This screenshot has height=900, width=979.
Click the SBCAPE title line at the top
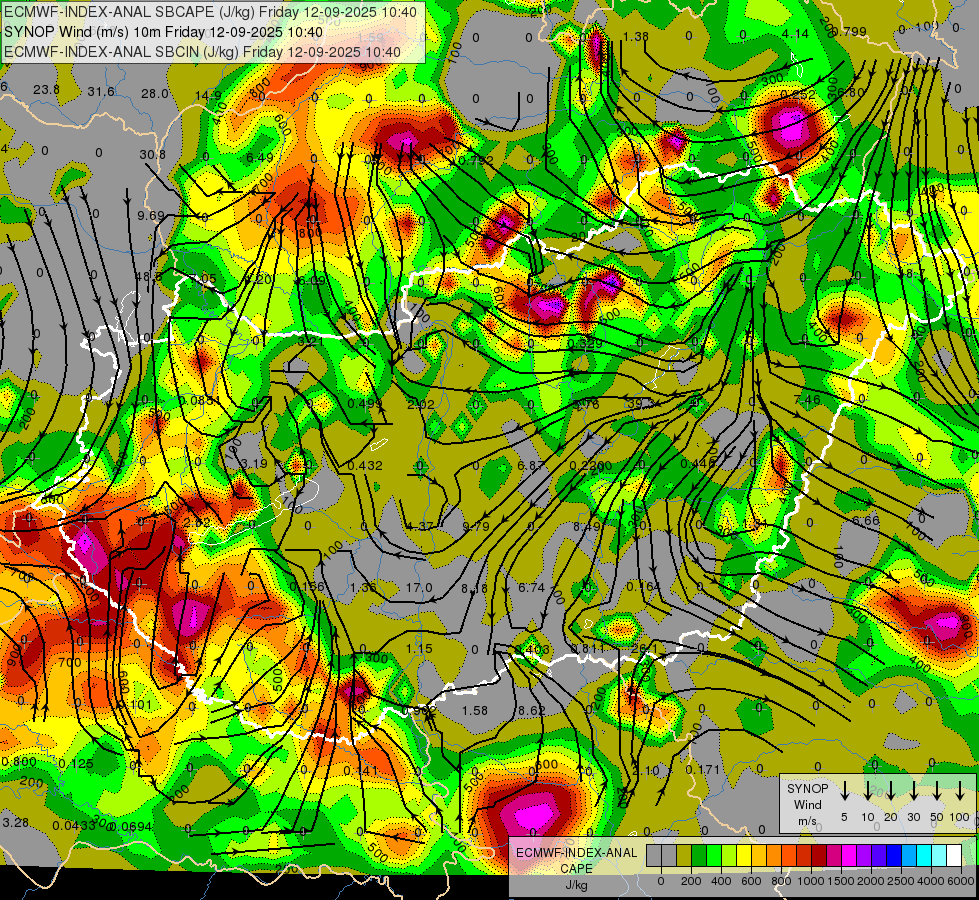click(x=210, y=12)
